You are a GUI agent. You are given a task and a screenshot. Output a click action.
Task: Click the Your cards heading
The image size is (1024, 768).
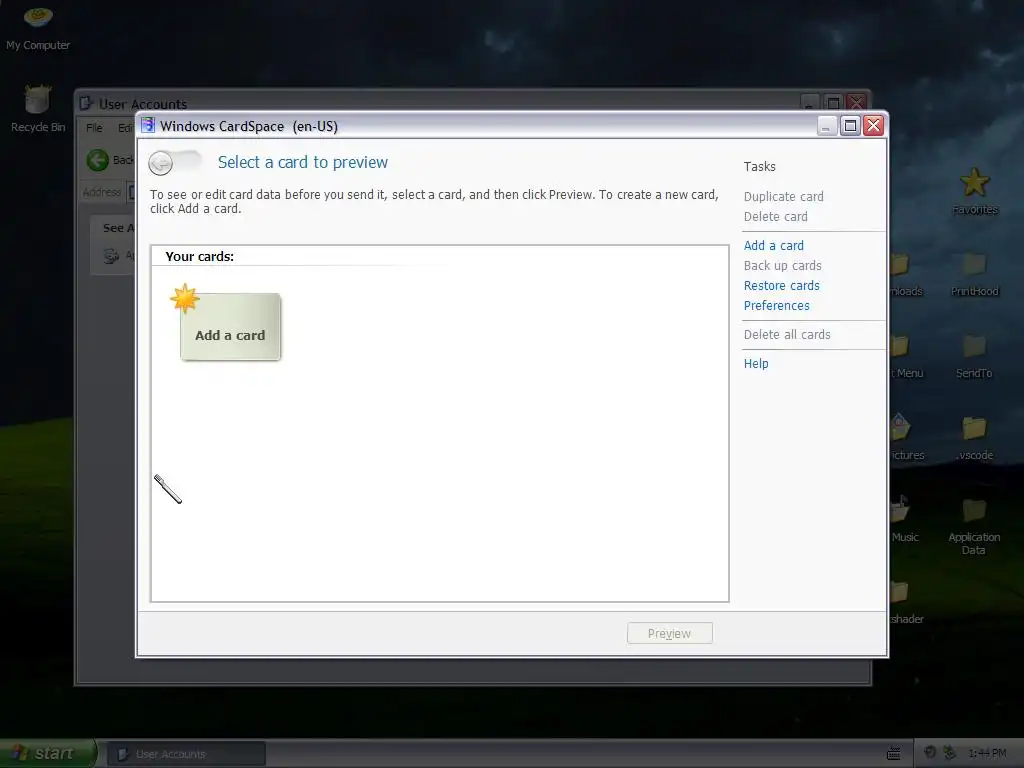pos(199,257)
